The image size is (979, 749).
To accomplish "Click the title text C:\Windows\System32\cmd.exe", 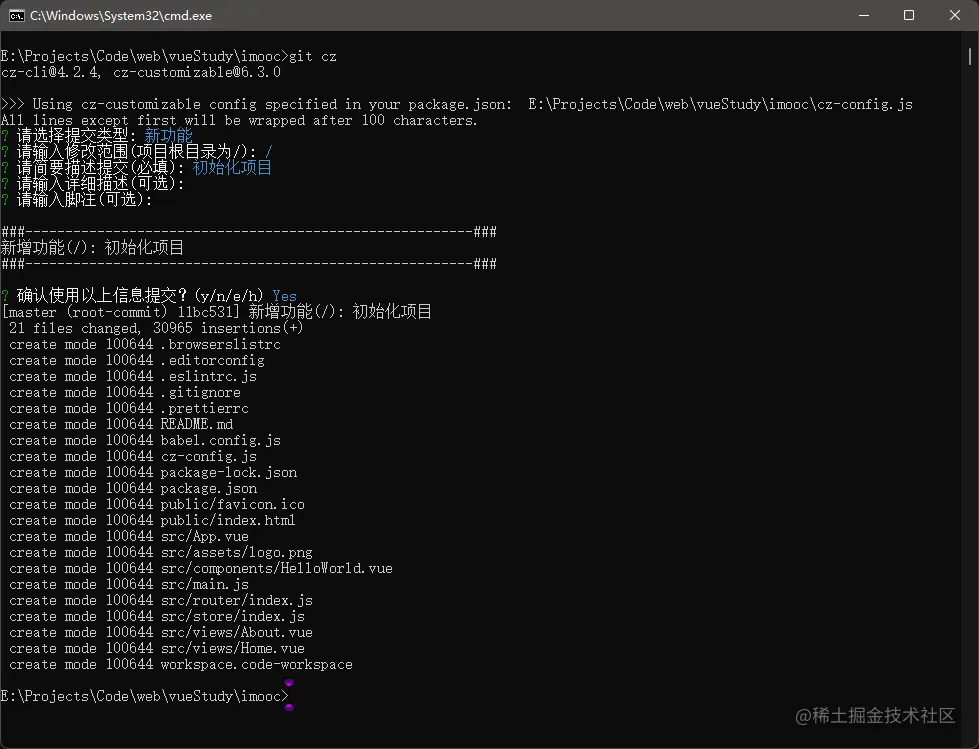I will point(121,16).
